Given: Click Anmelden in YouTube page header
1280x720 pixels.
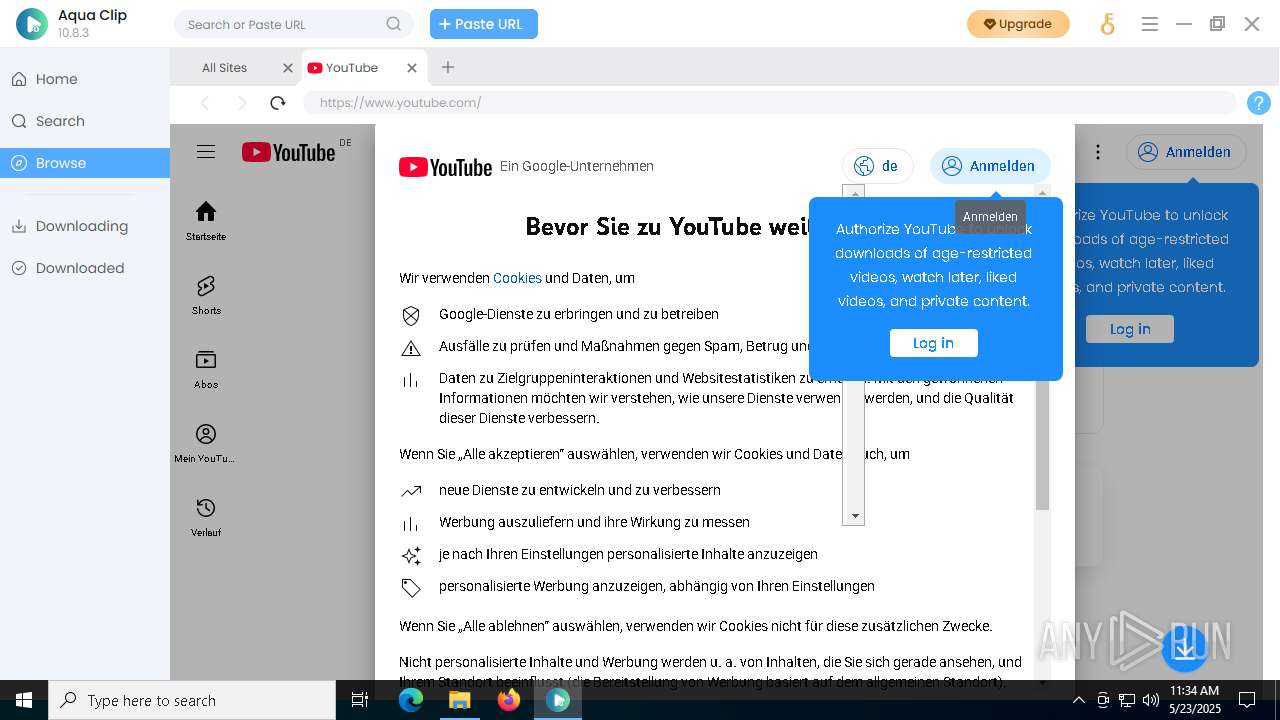Looking at the screenshot, I should [x=1186, y=152].
